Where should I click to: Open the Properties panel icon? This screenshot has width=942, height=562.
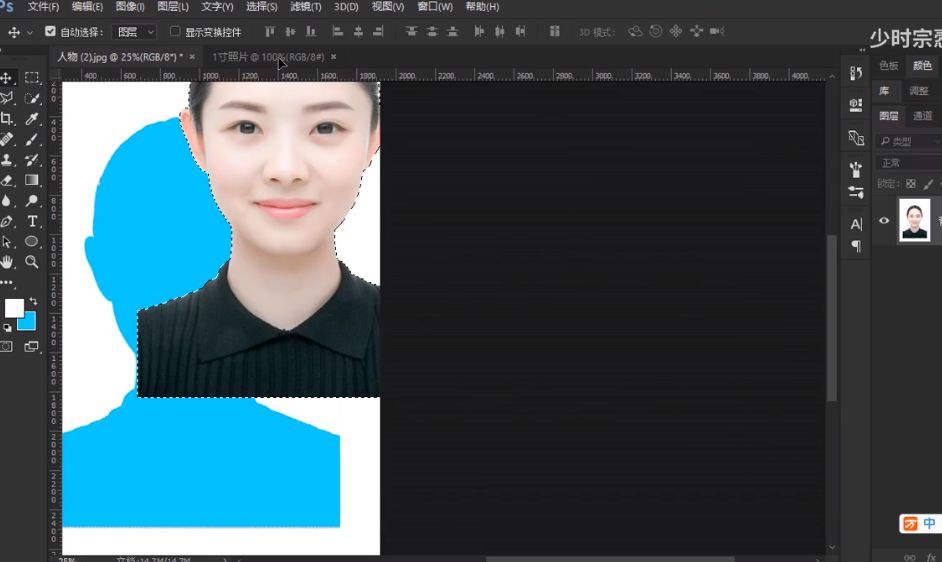(x=856, y=105)
